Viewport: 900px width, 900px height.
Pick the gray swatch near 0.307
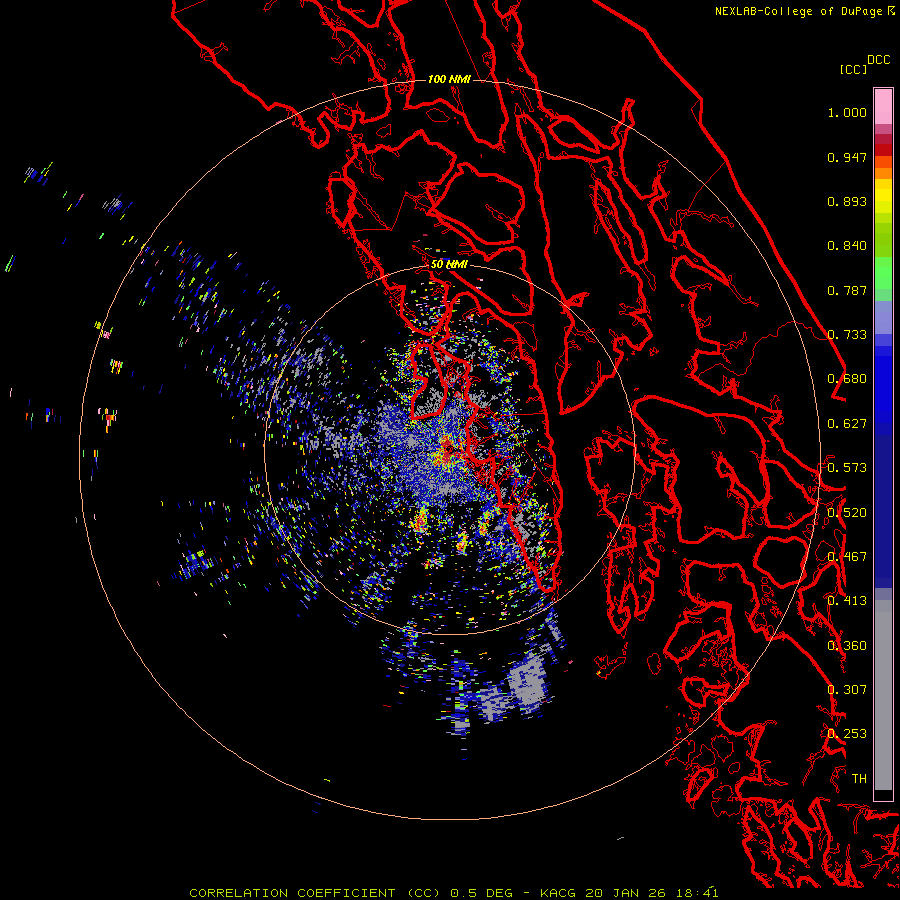(883, 695)
